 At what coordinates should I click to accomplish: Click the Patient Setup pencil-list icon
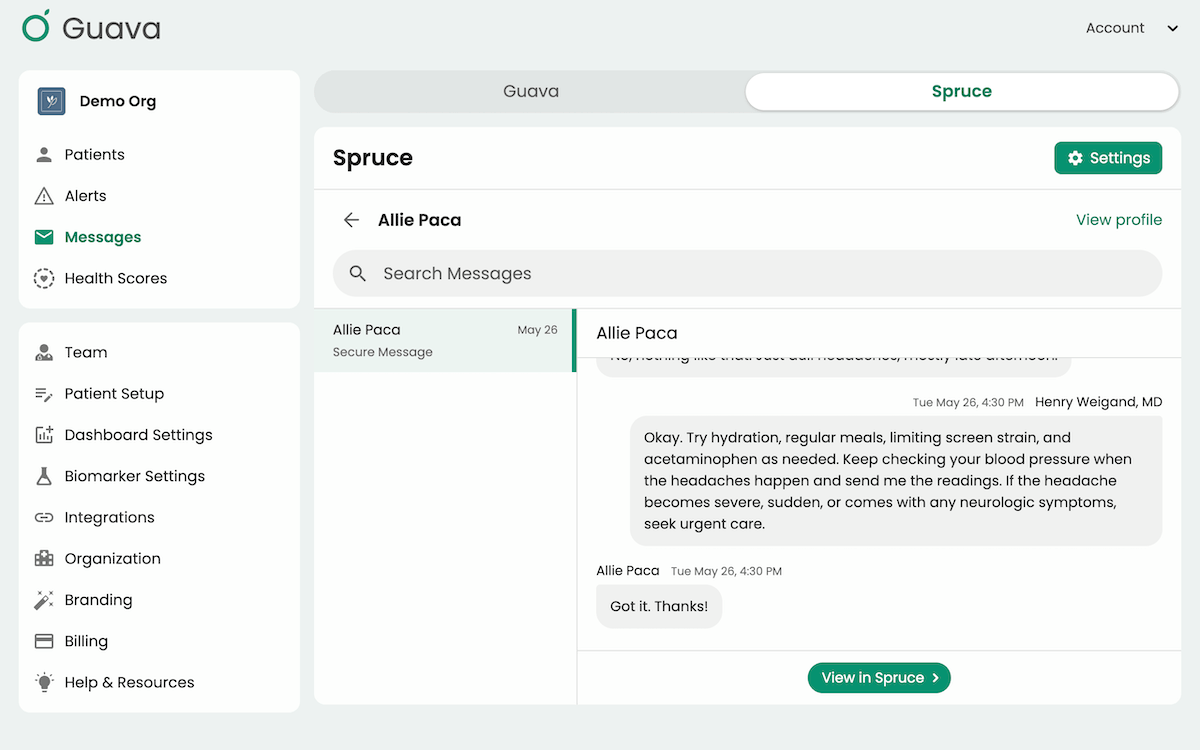click(x=44, y=394)
